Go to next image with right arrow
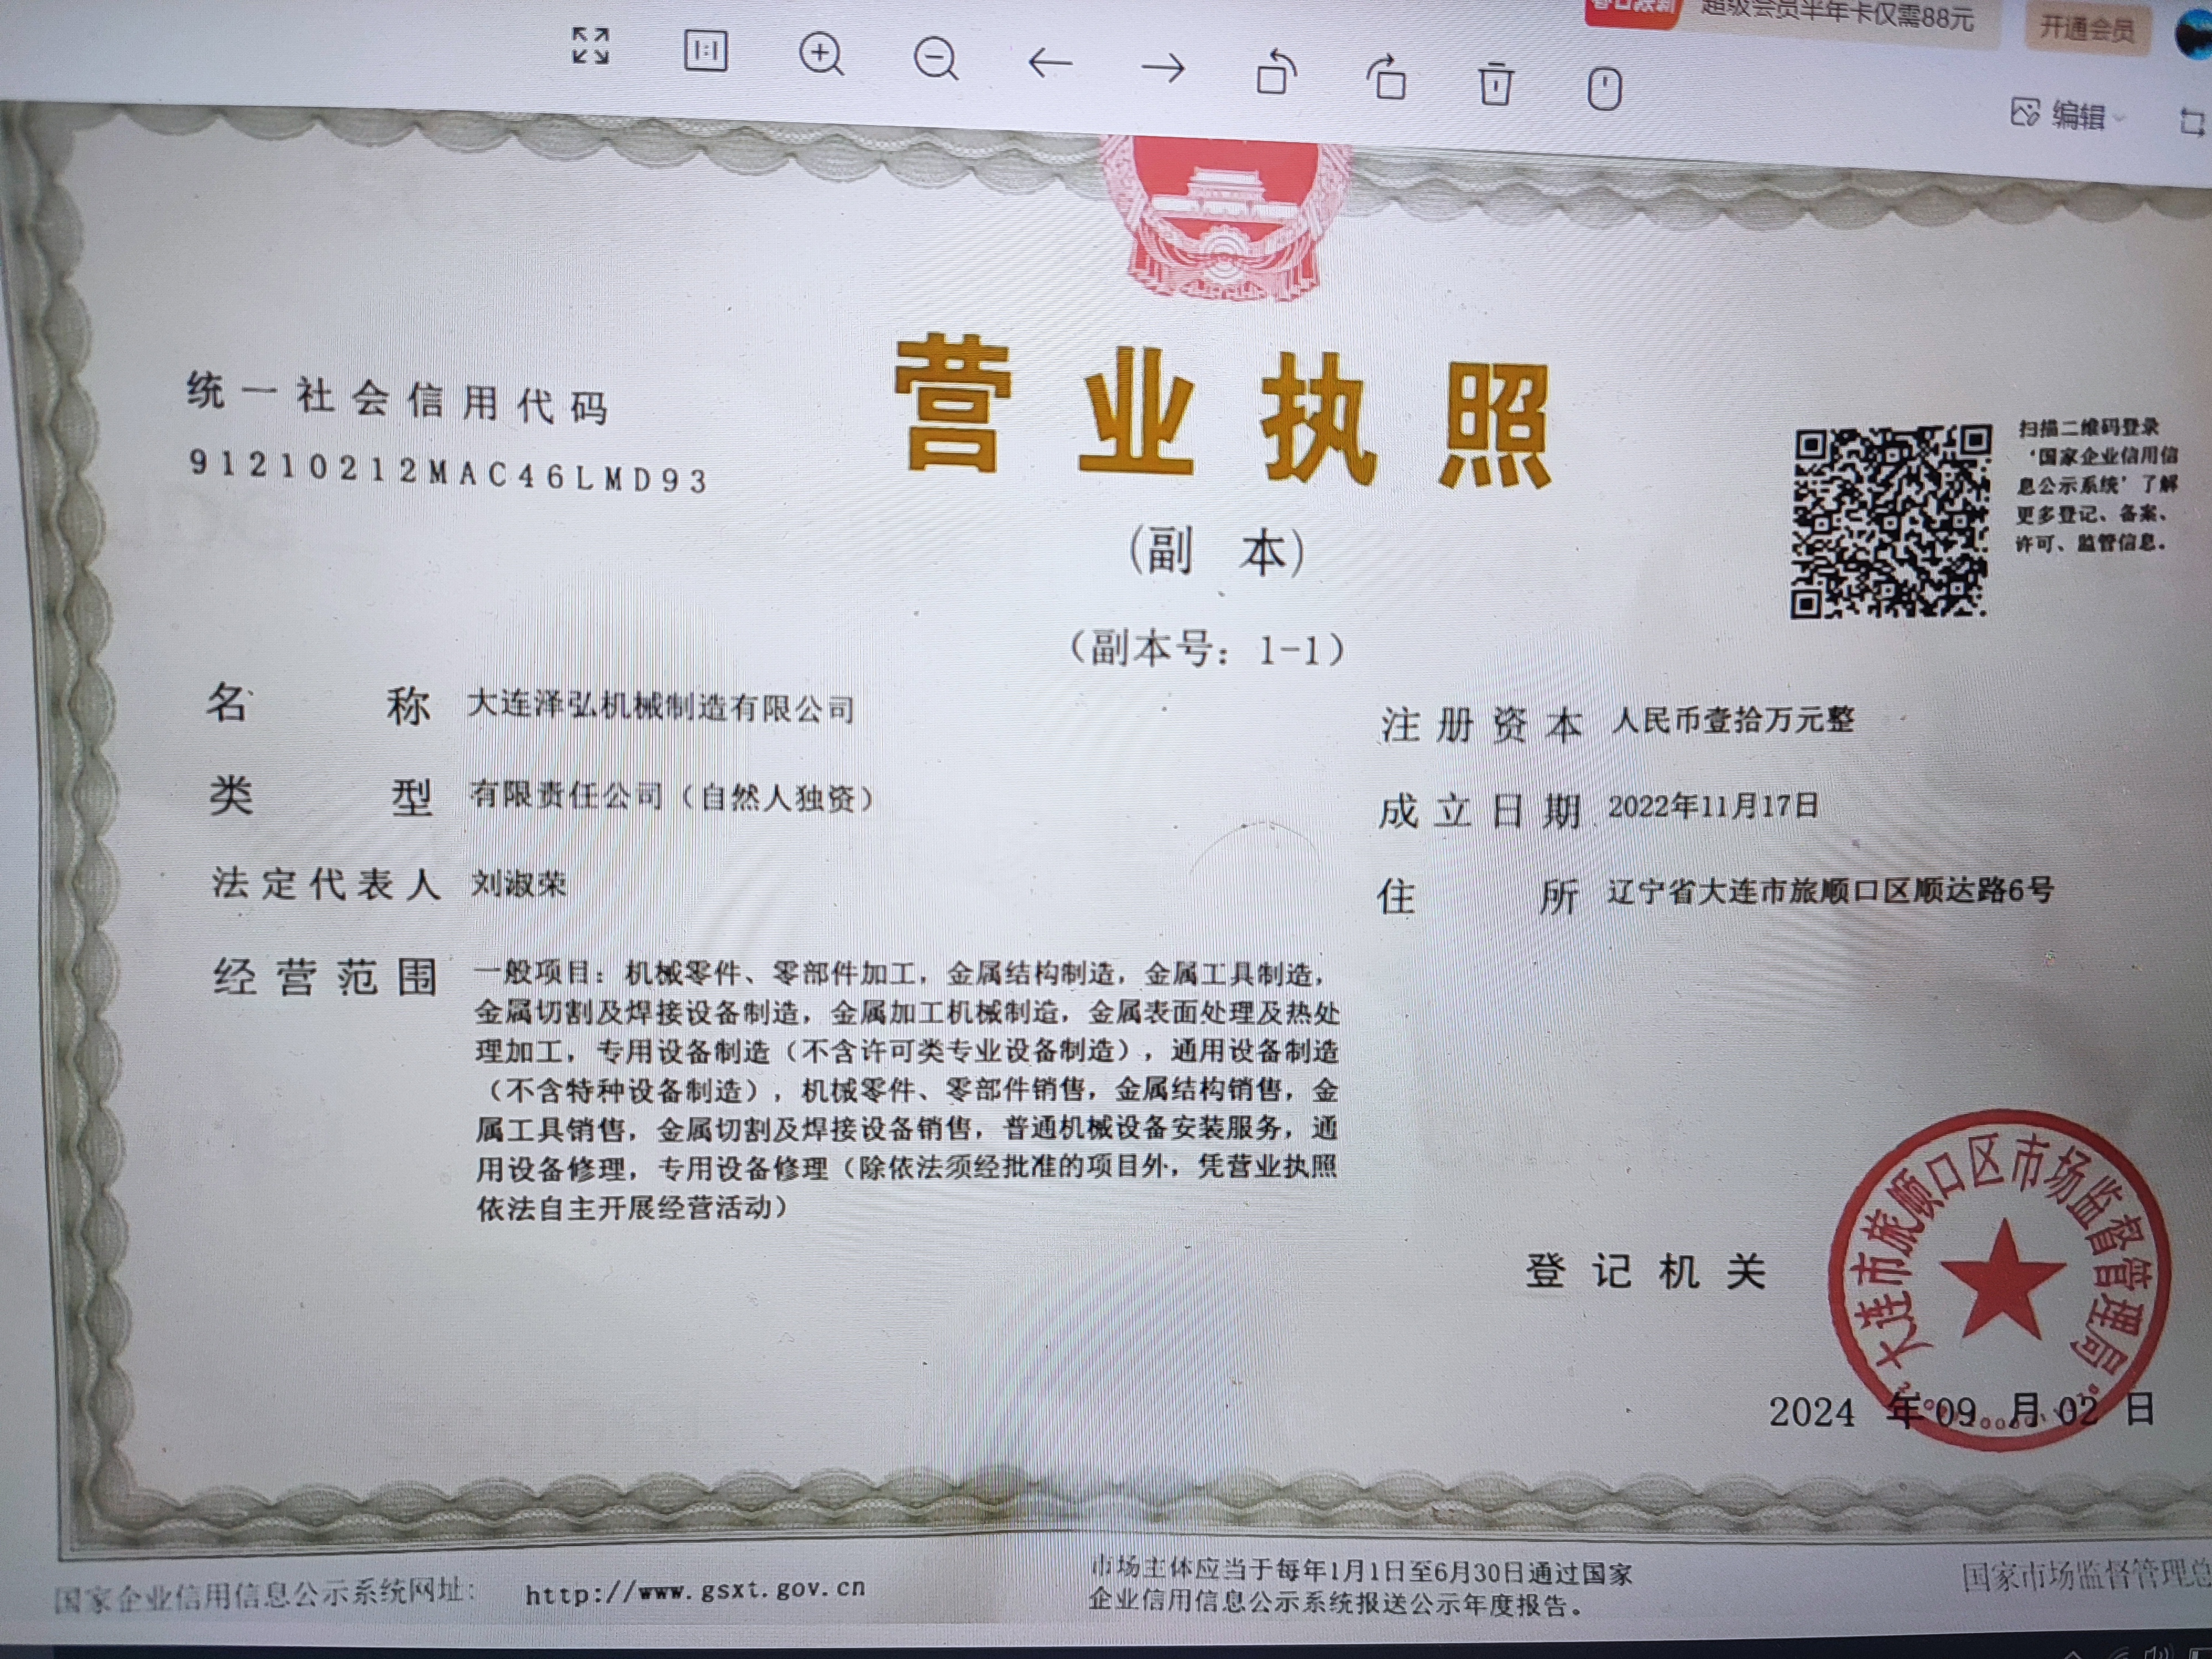The width and height of the screenshot is (2212, 1659). 1163,69
